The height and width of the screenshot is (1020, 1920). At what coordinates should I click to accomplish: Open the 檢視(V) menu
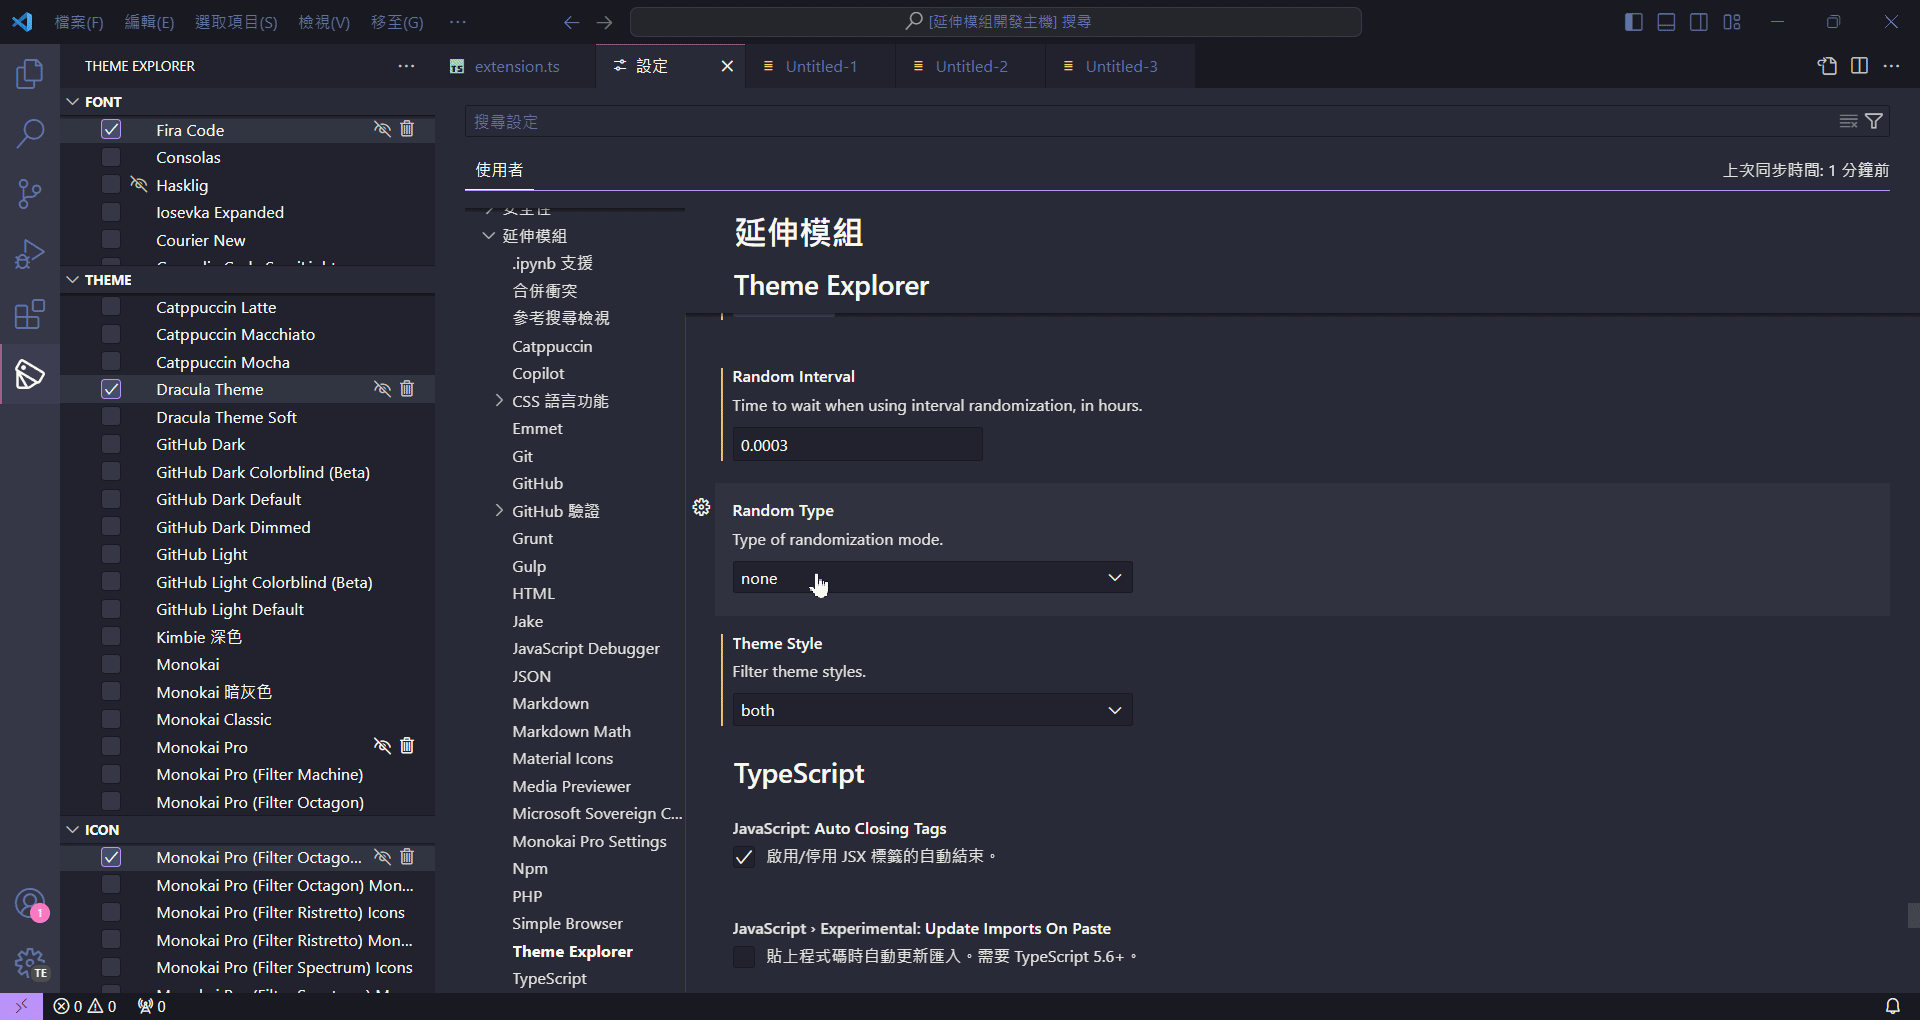point(324,22)
